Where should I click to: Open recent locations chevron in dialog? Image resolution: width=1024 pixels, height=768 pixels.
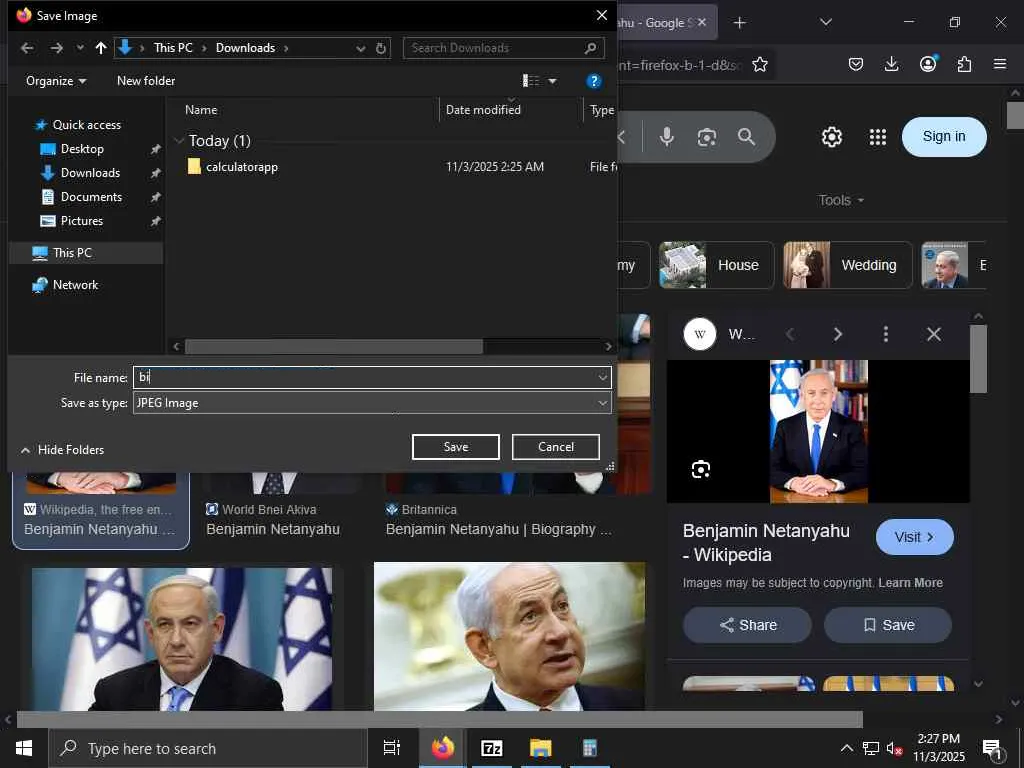(x=80, y=48)
